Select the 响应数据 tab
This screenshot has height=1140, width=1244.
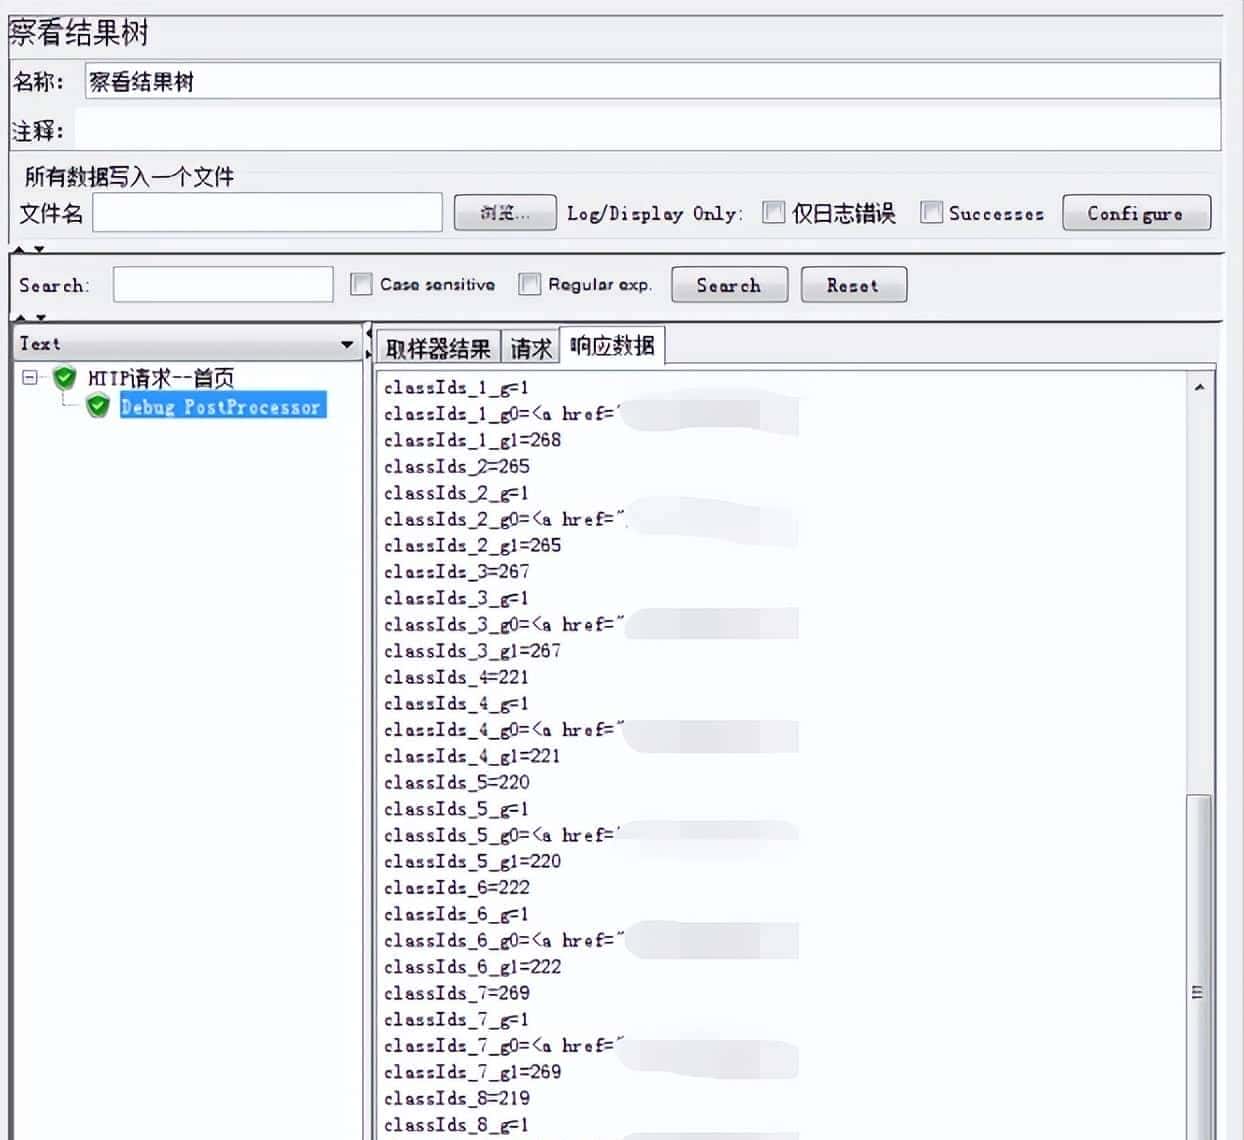[x=613, y=346]
